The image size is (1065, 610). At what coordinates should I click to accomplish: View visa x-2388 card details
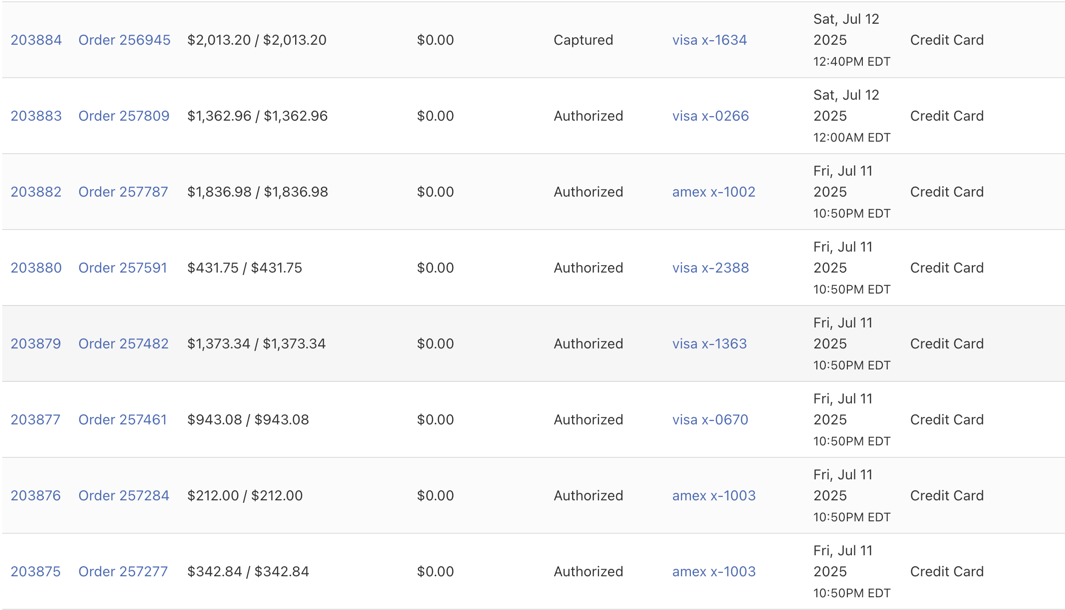(x=711, y=267)
